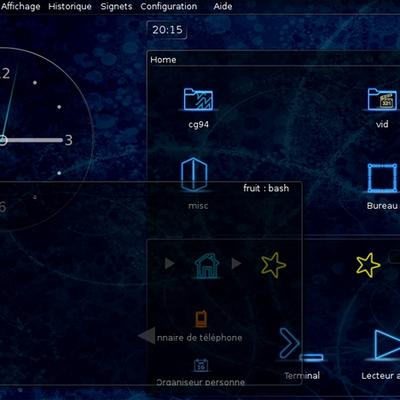Open the misc folder icon
This screenshot has width=400, height=400.
pyautogui.click(x=194, y=175)
